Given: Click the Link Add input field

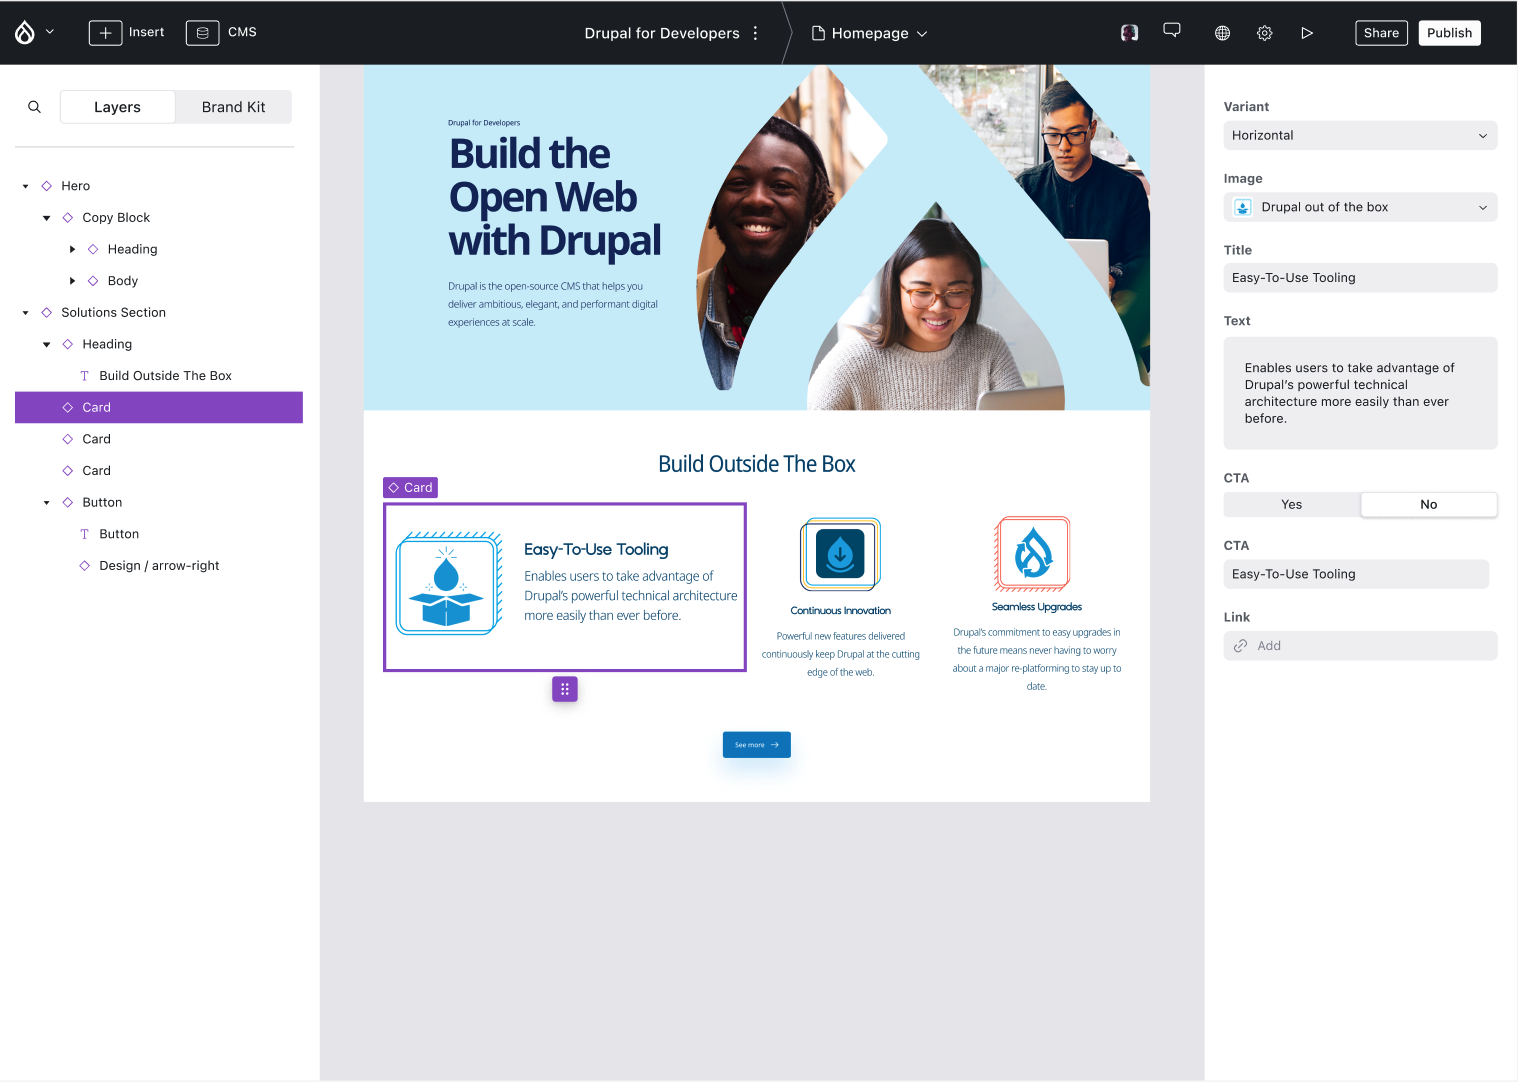Looking at the screenshot, I should [x=1360, y=646].
